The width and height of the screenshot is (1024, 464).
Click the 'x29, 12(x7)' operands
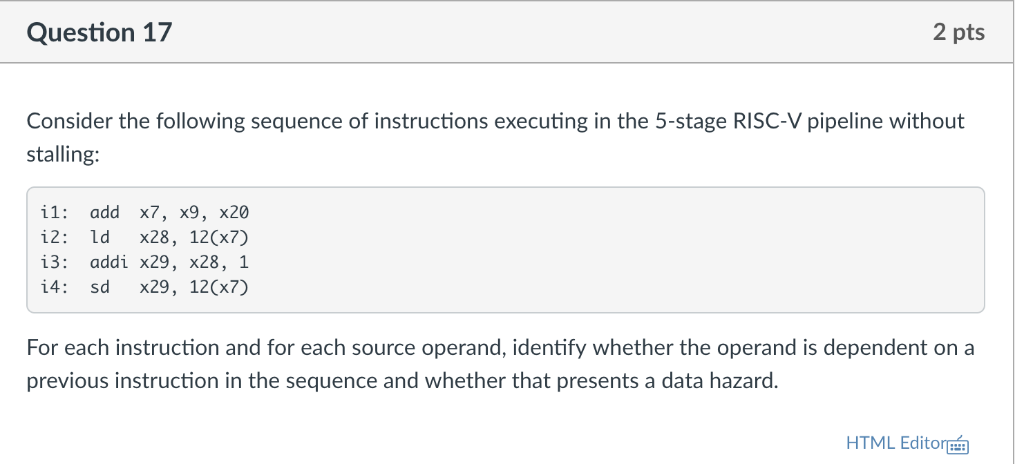(194, 287)
